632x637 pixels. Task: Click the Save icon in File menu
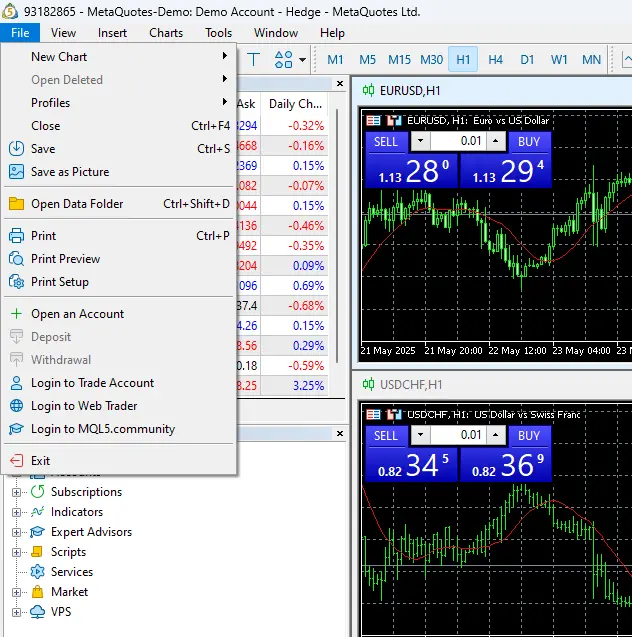click(x=16, y=149)
